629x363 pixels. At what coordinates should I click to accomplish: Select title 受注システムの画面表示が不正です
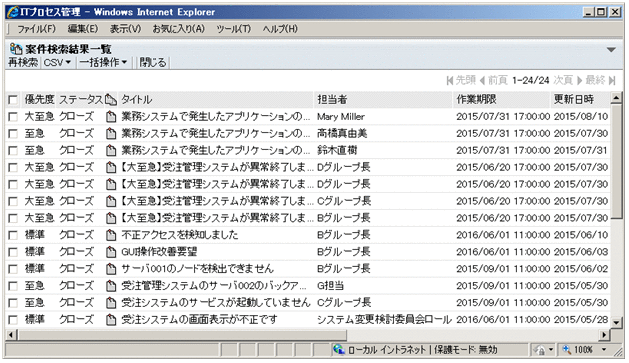click(x=199, y=320)
